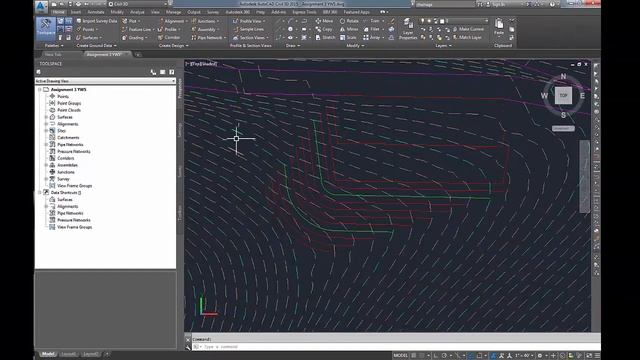Click Match Layer button
The height and width of the screenshot is (360, 640).
point(467,37)
